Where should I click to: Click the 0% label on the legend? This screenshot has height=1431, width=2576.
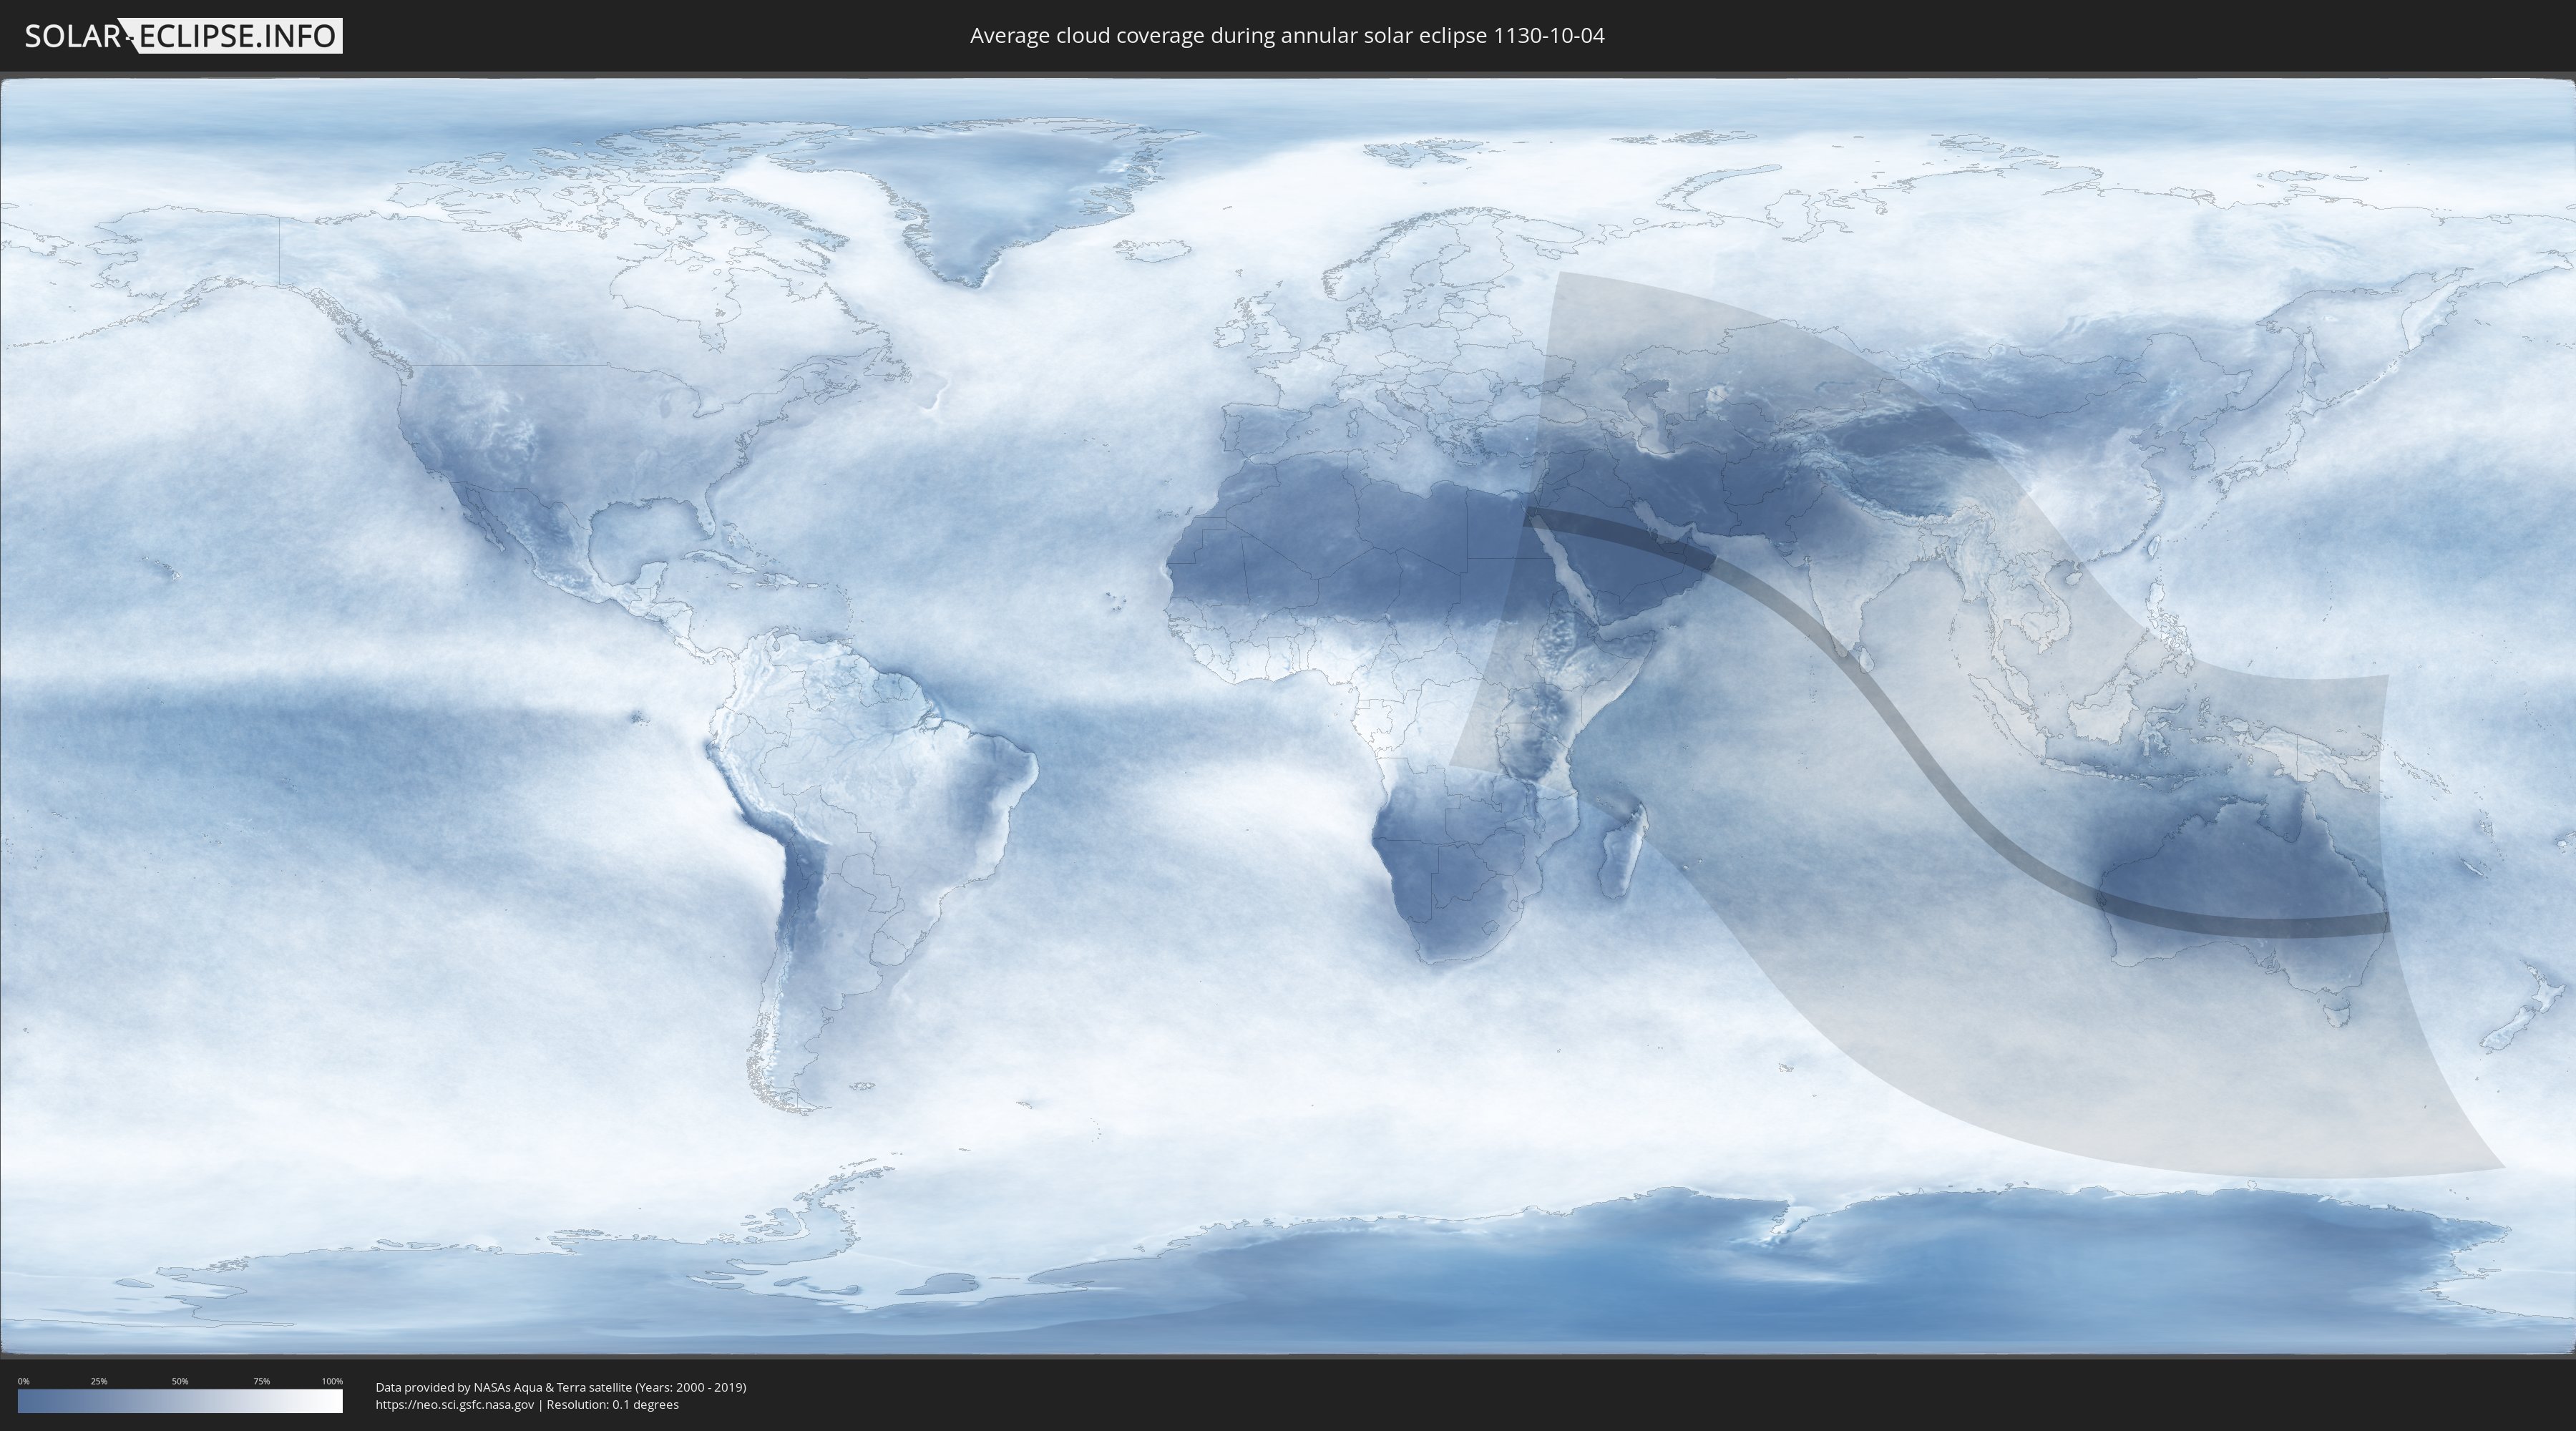(23, 1381)
